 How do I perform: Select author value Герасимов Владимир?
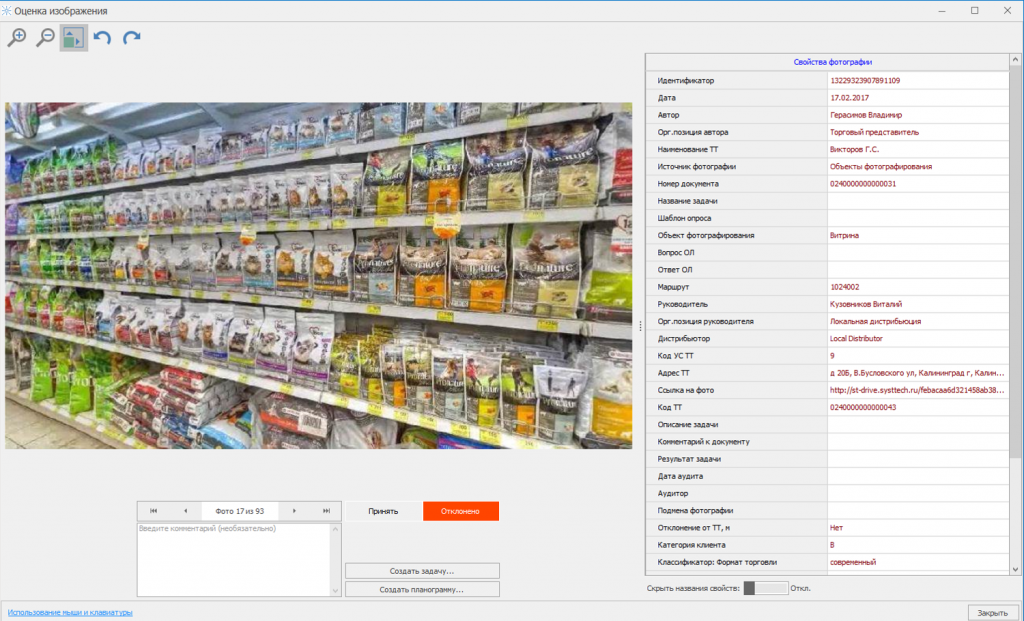coord(866,115)
